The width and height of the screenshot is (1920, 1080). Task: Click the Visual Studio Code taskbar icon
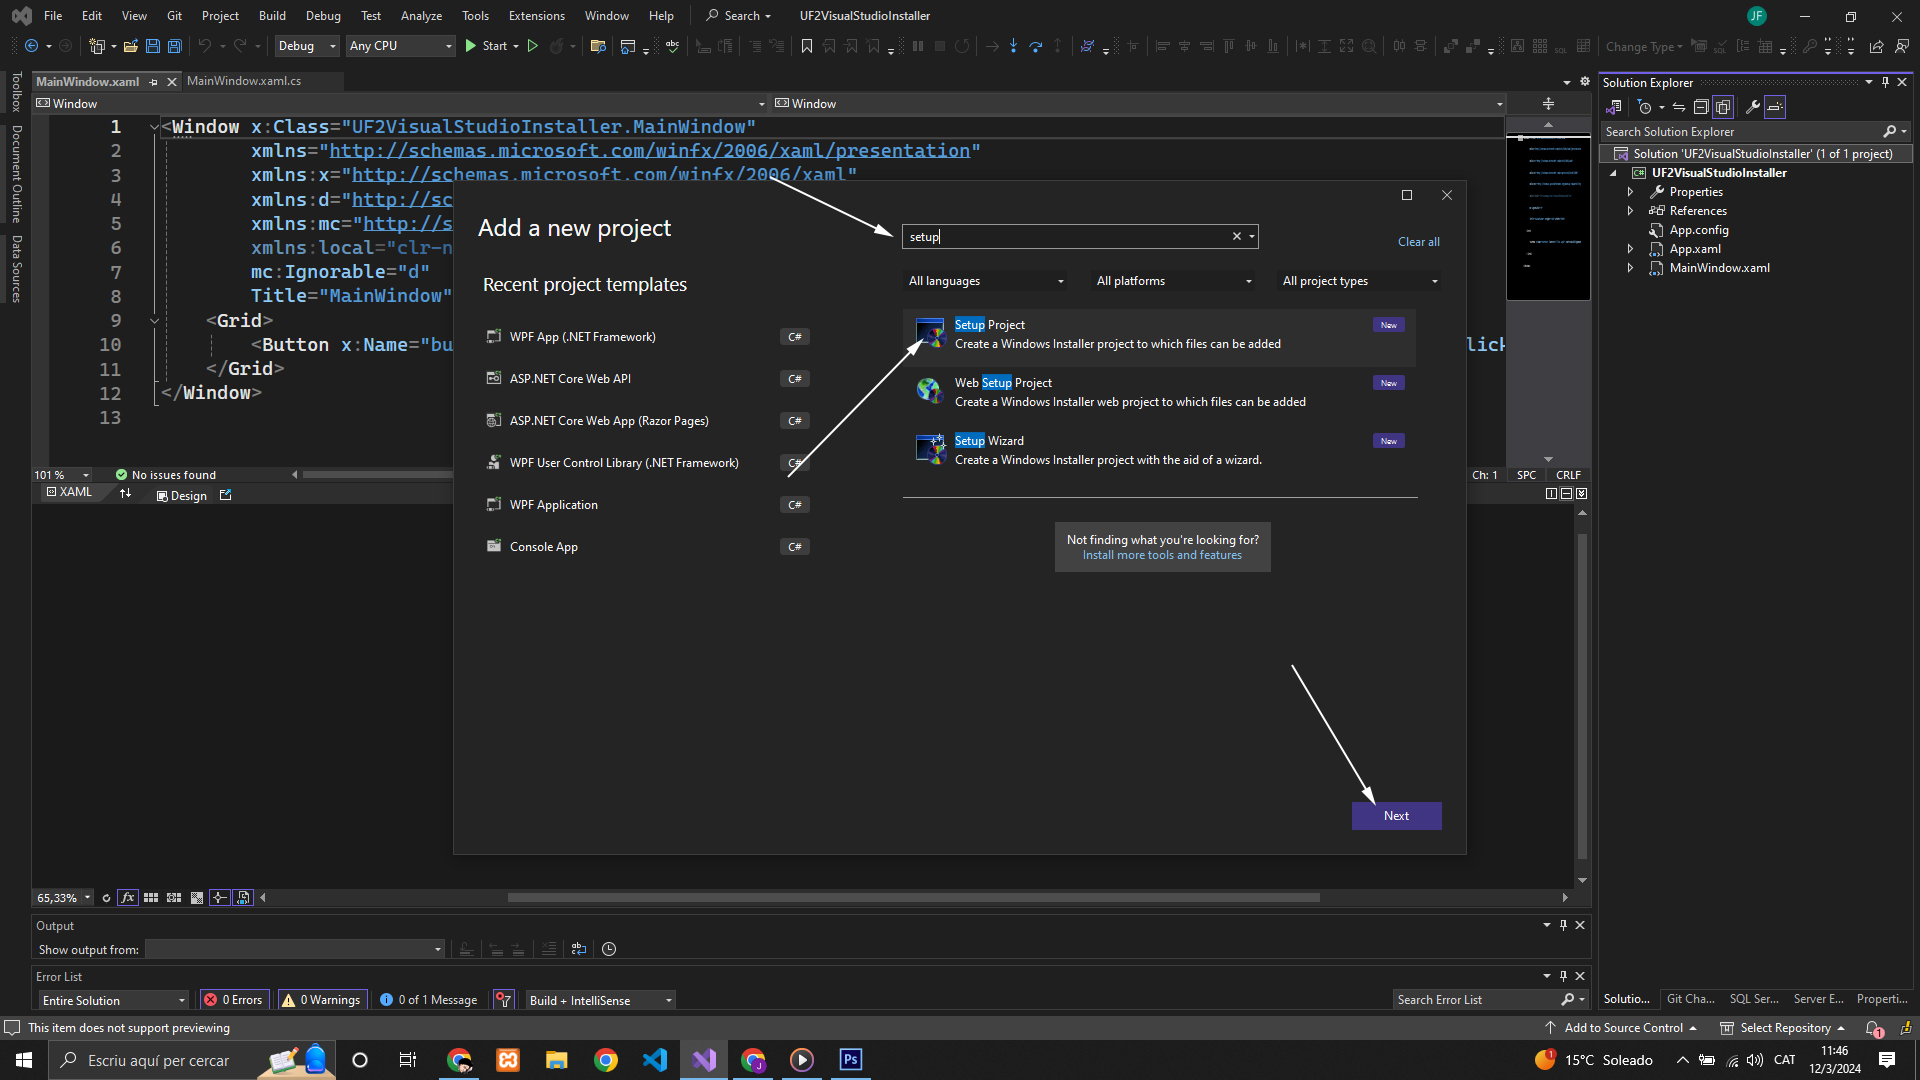[x=655, y=1060]
